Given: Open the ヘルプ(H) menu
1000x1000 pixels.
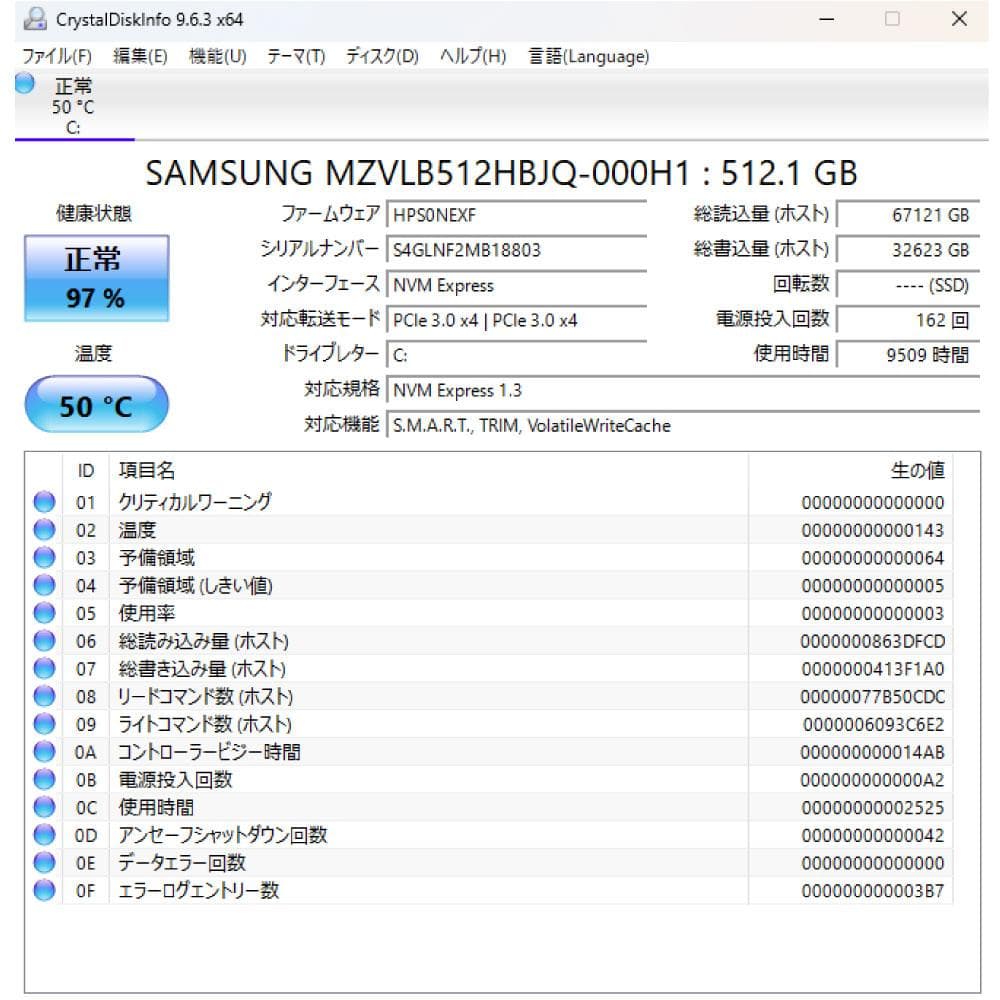Looking at the screenshot, I should click(x=471, y=57).
